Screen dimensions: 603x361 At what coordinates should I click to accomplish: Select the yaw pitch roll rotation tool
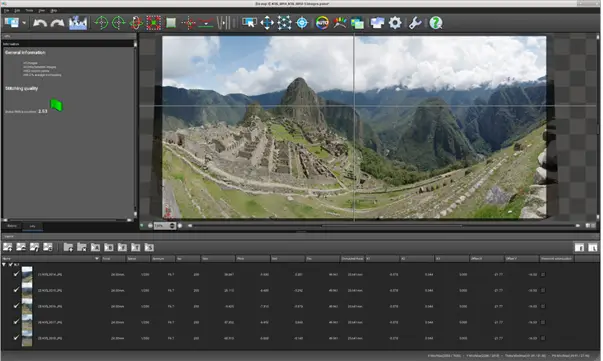[x=136, y=23]
